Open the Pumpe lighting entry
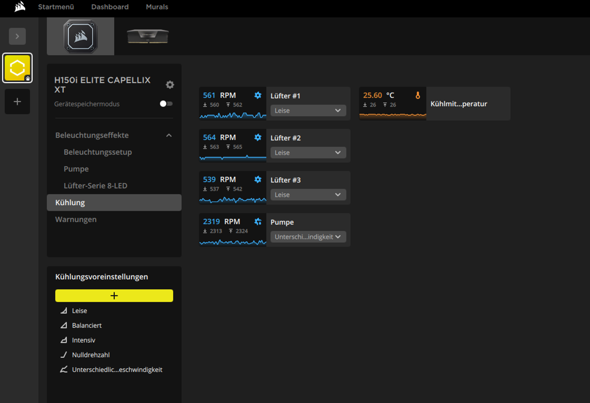Image resolution: width=590 pixels, height=403 pixels. [76, 169]
